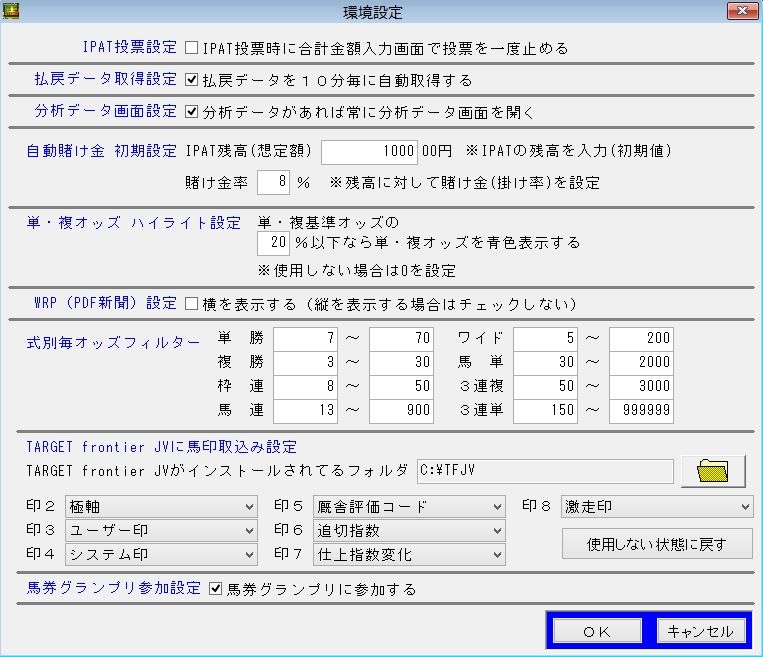Click 3連複 maximum odds field showing 3000
Image resolution: width=763 pixels, height=657 pixels.
(641, 386)
